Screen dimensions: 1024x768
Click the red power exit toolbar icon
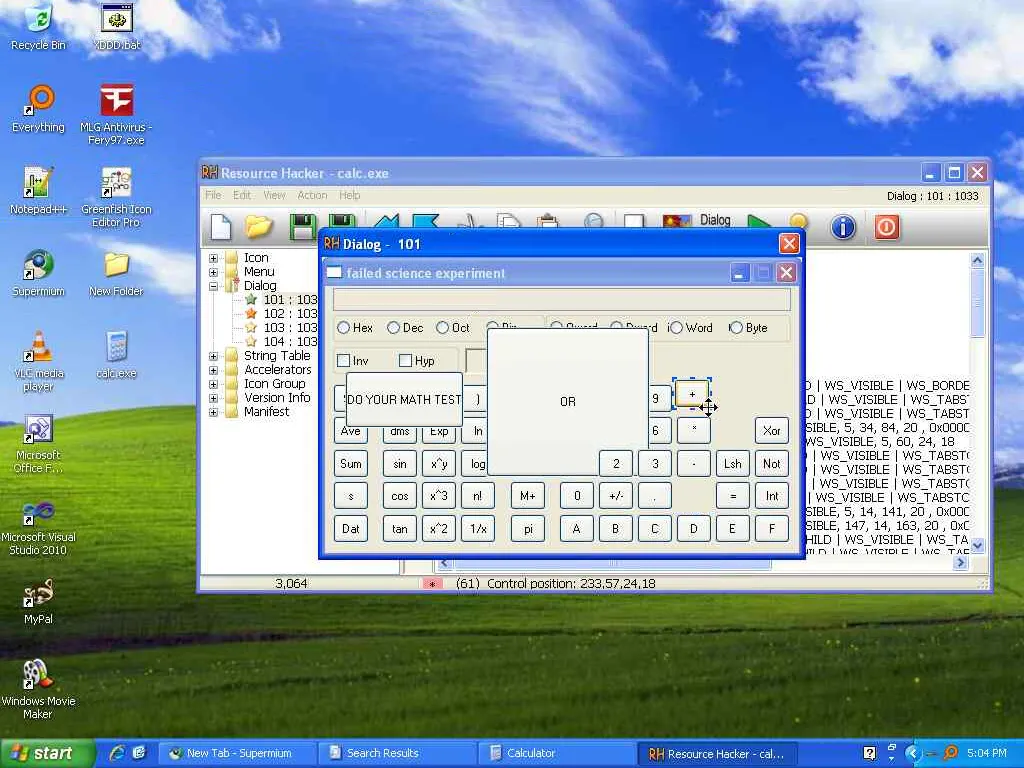tap(886, 227)
